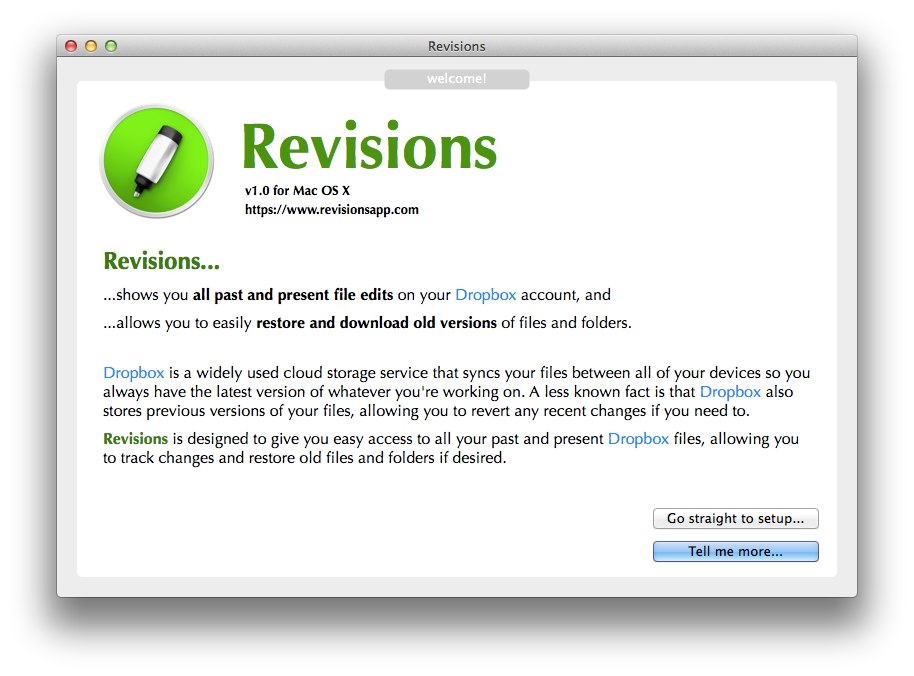Click the green 'Revisions' word in last paragraph
Image resolution: width=914 pixels, height=676 pixels.
coord(135,439)
